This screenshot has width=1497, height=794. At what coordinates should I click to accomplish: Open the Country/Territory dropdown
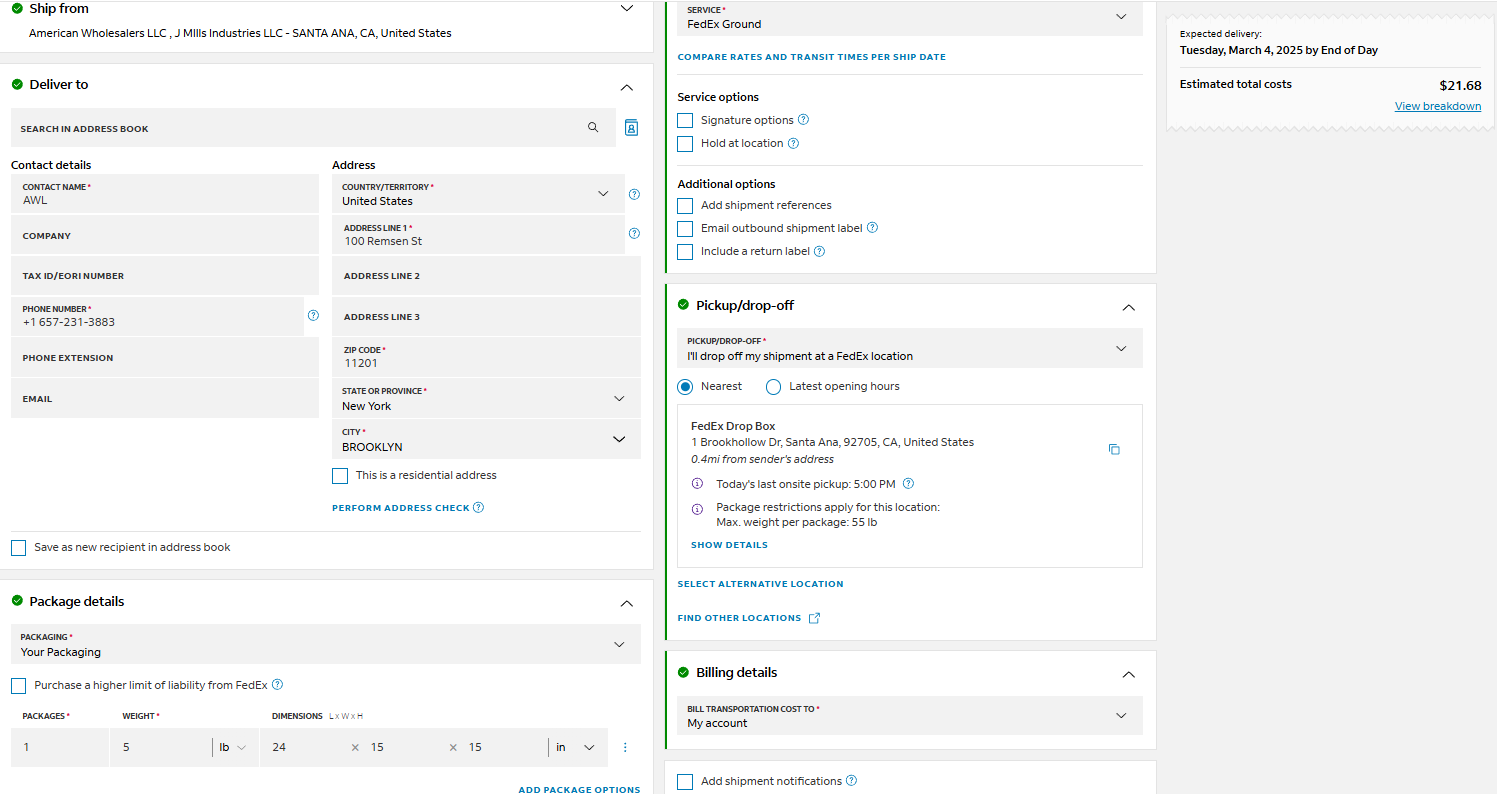(x=478, y=193)
